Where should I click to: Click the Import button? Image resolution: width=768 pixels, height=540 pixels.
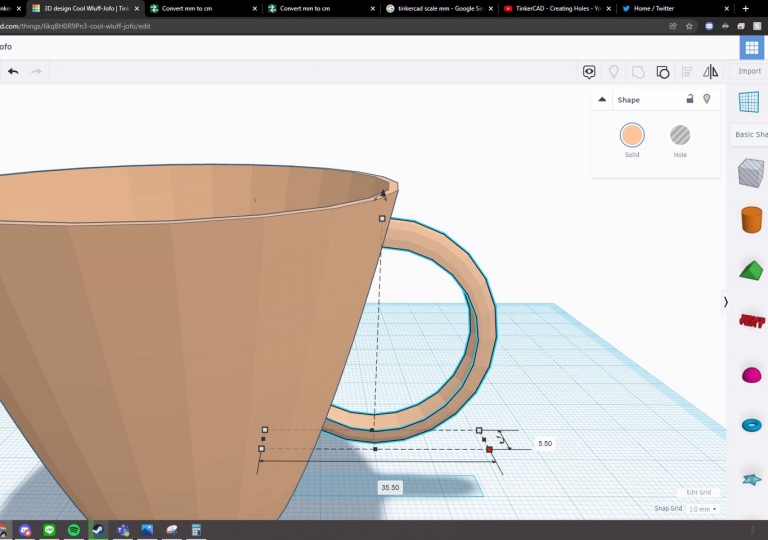pos(749,71)
